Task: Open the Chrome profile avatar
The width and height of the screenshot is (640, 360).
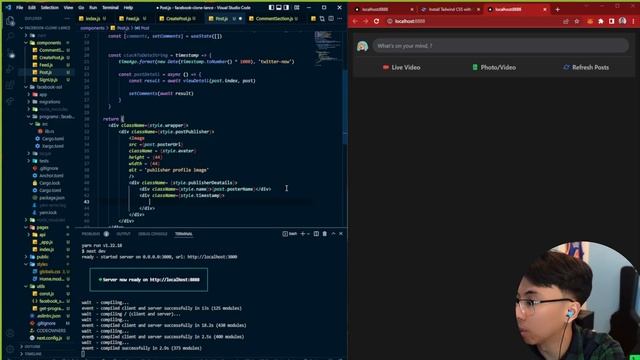Action: pyautogui.click(x=622, y=21)
